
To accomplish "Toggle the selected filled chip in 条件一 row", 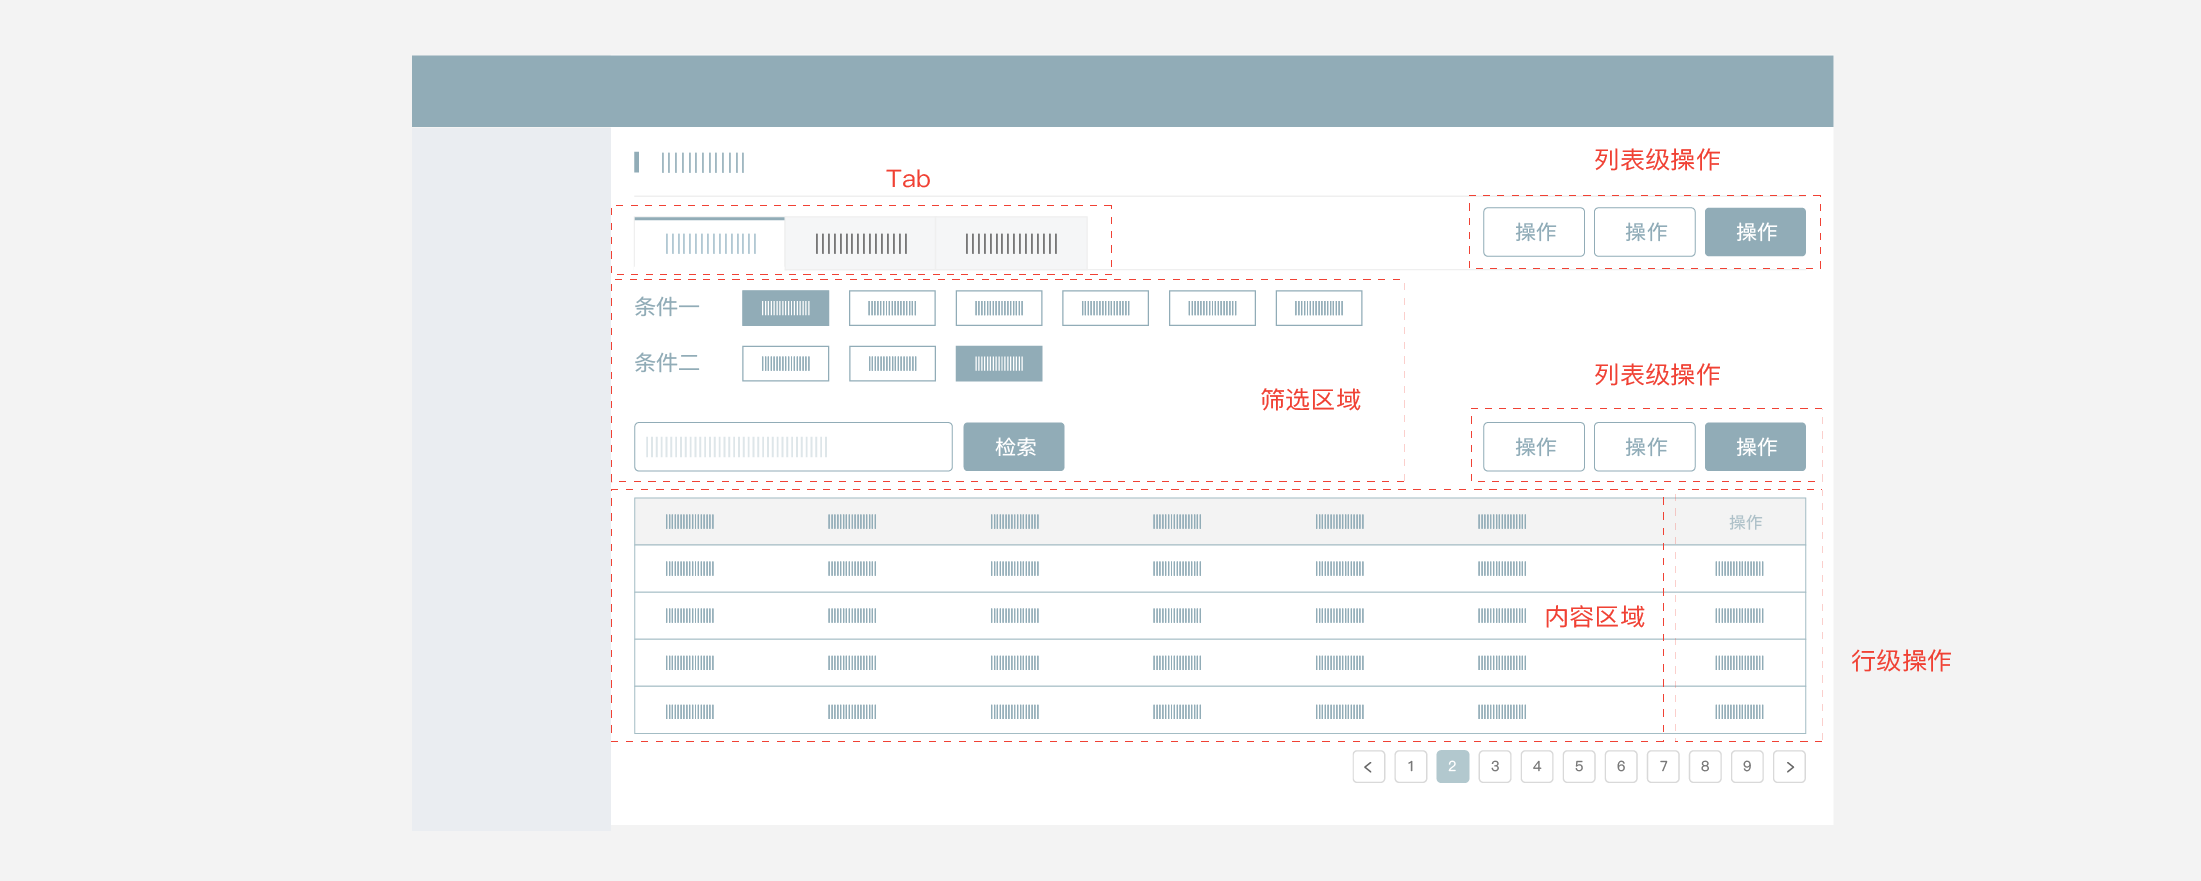I will (786, 308).
